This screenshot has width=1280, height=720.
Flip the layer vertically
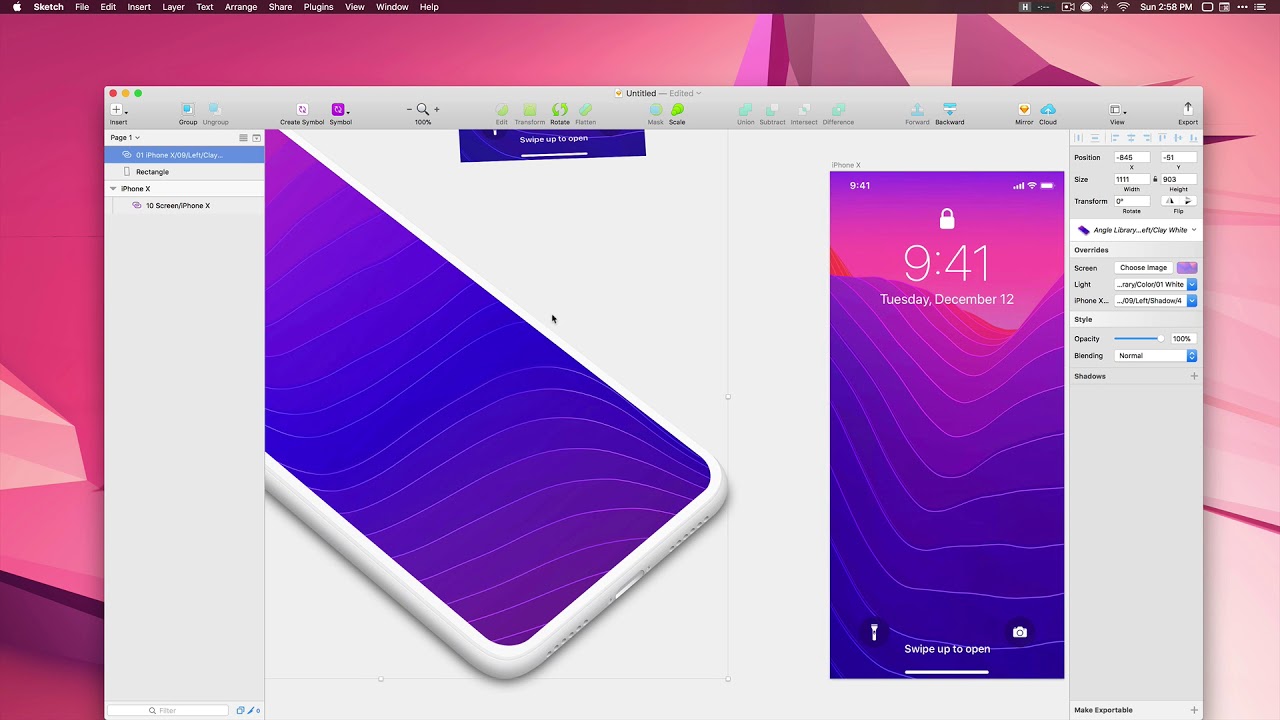pyautogui.click(x=1188, y=201)
